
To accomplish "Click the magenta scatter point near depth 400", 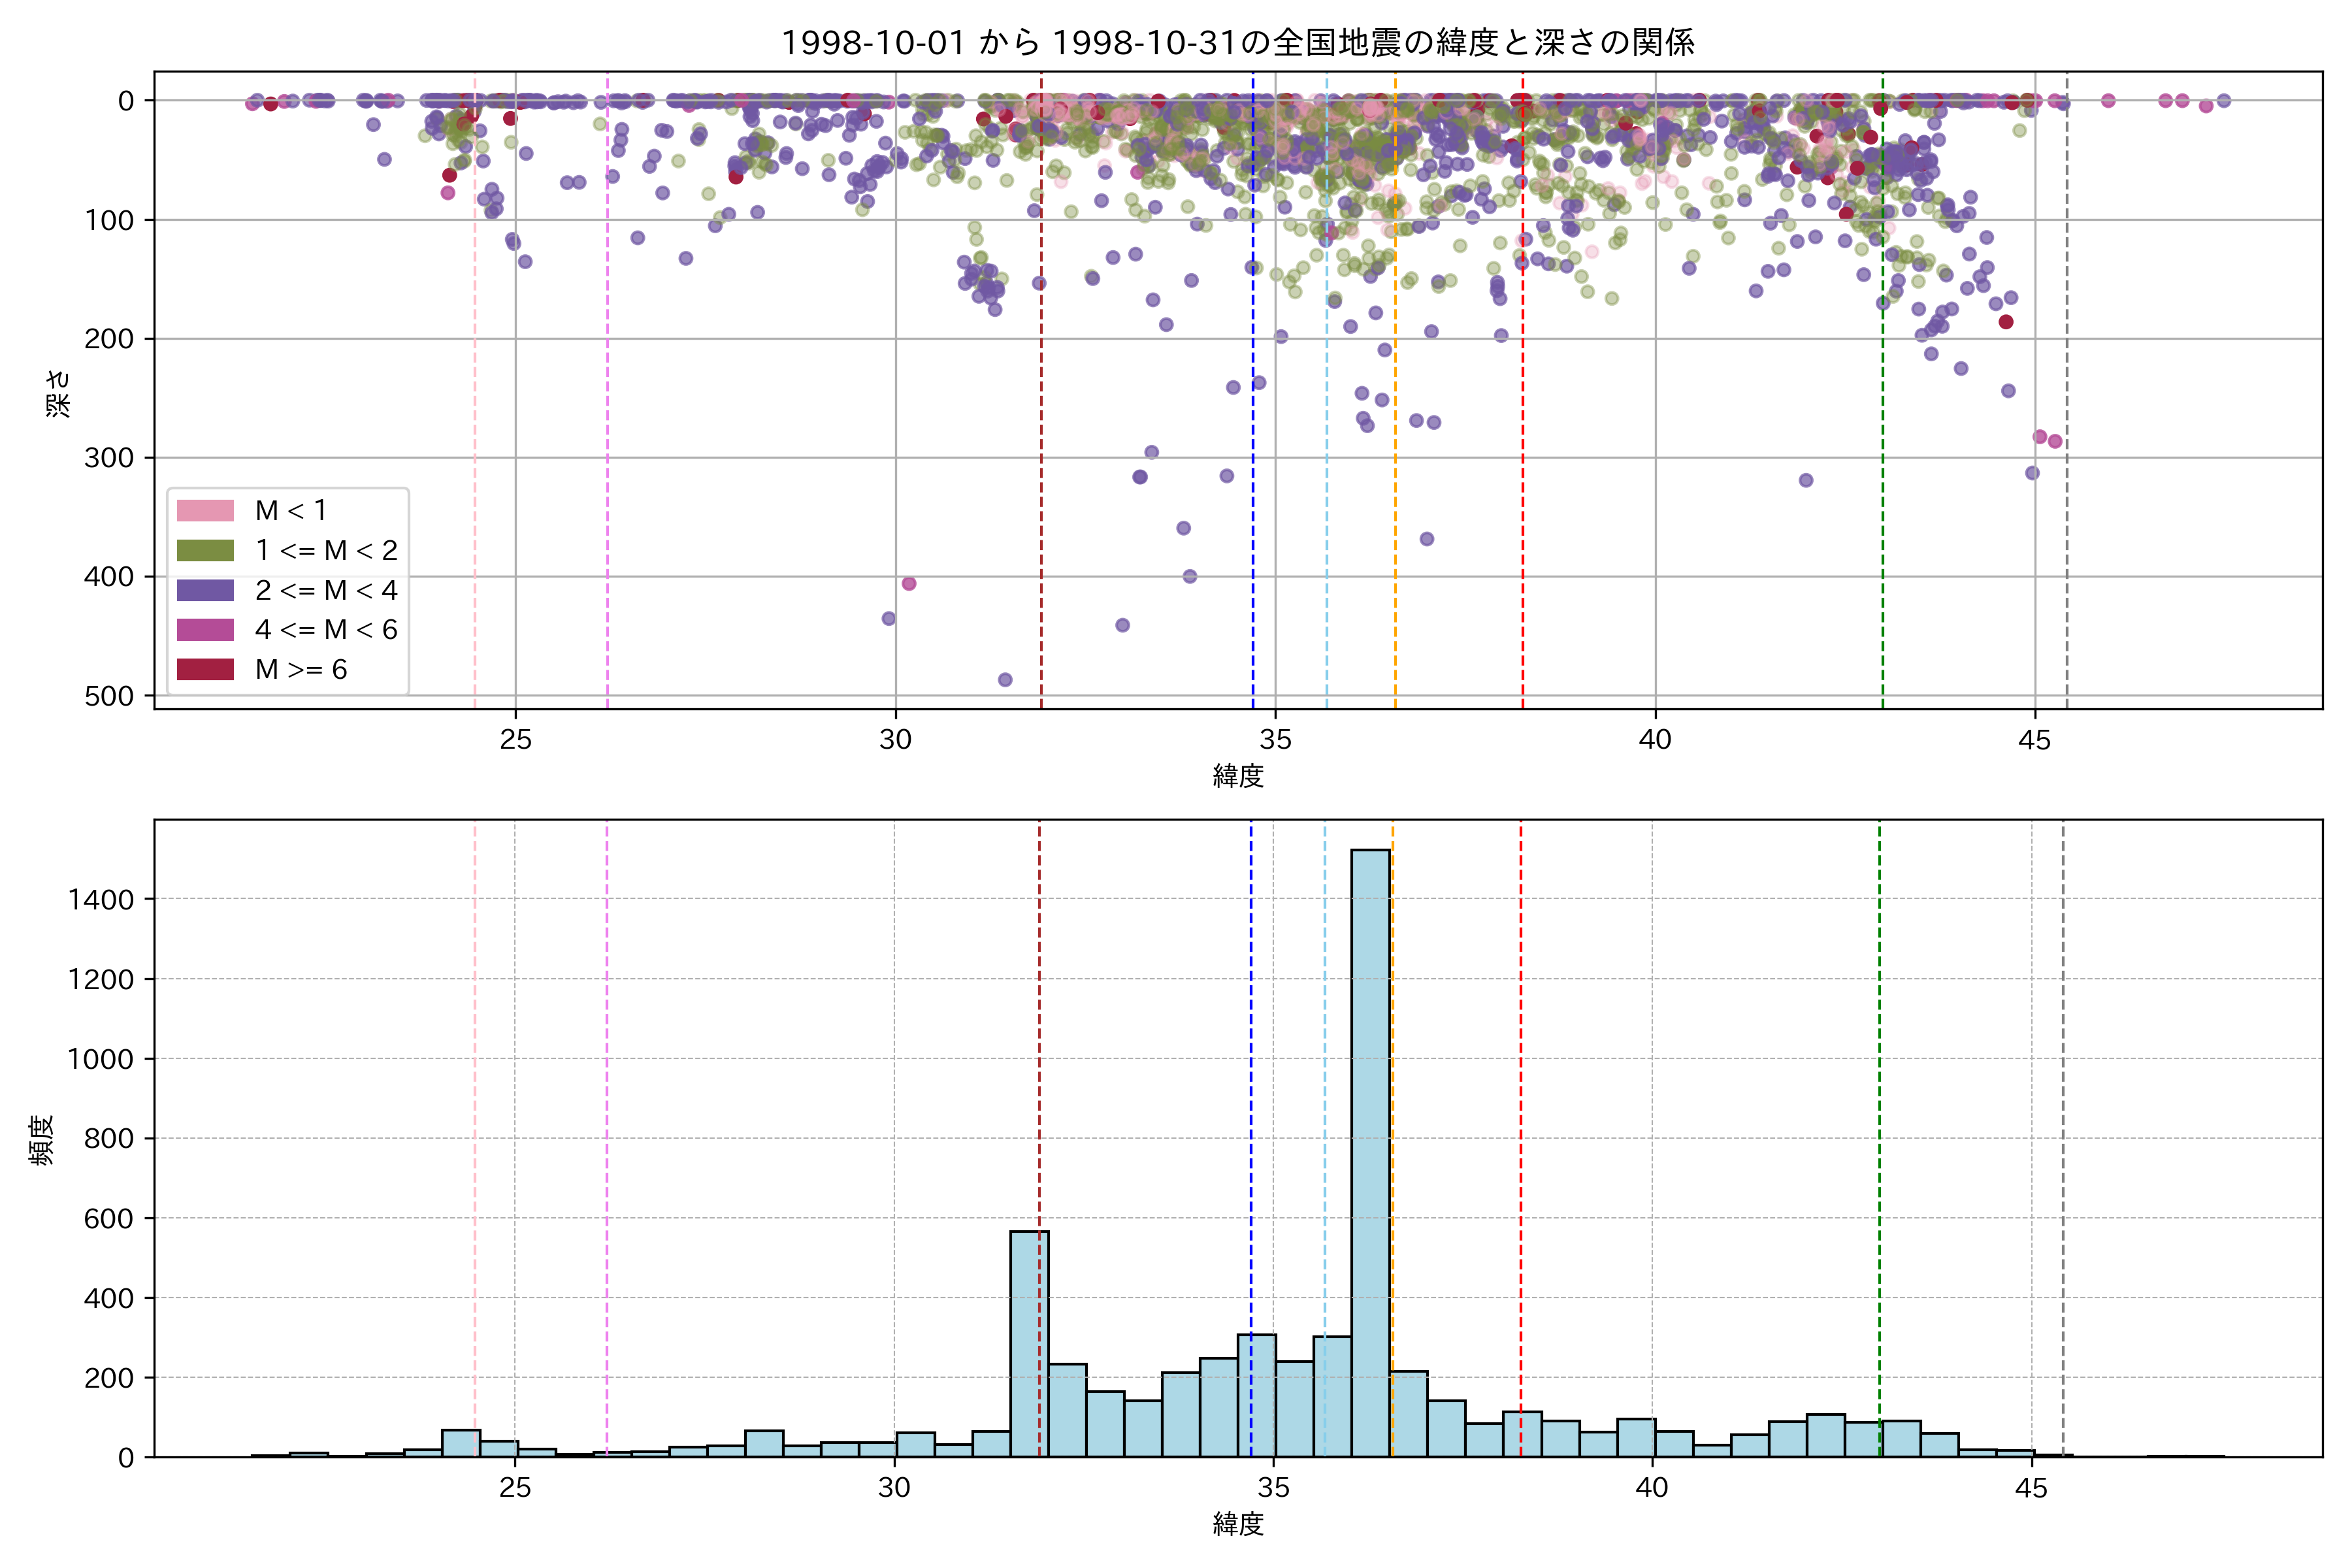I will click(908, 583).
